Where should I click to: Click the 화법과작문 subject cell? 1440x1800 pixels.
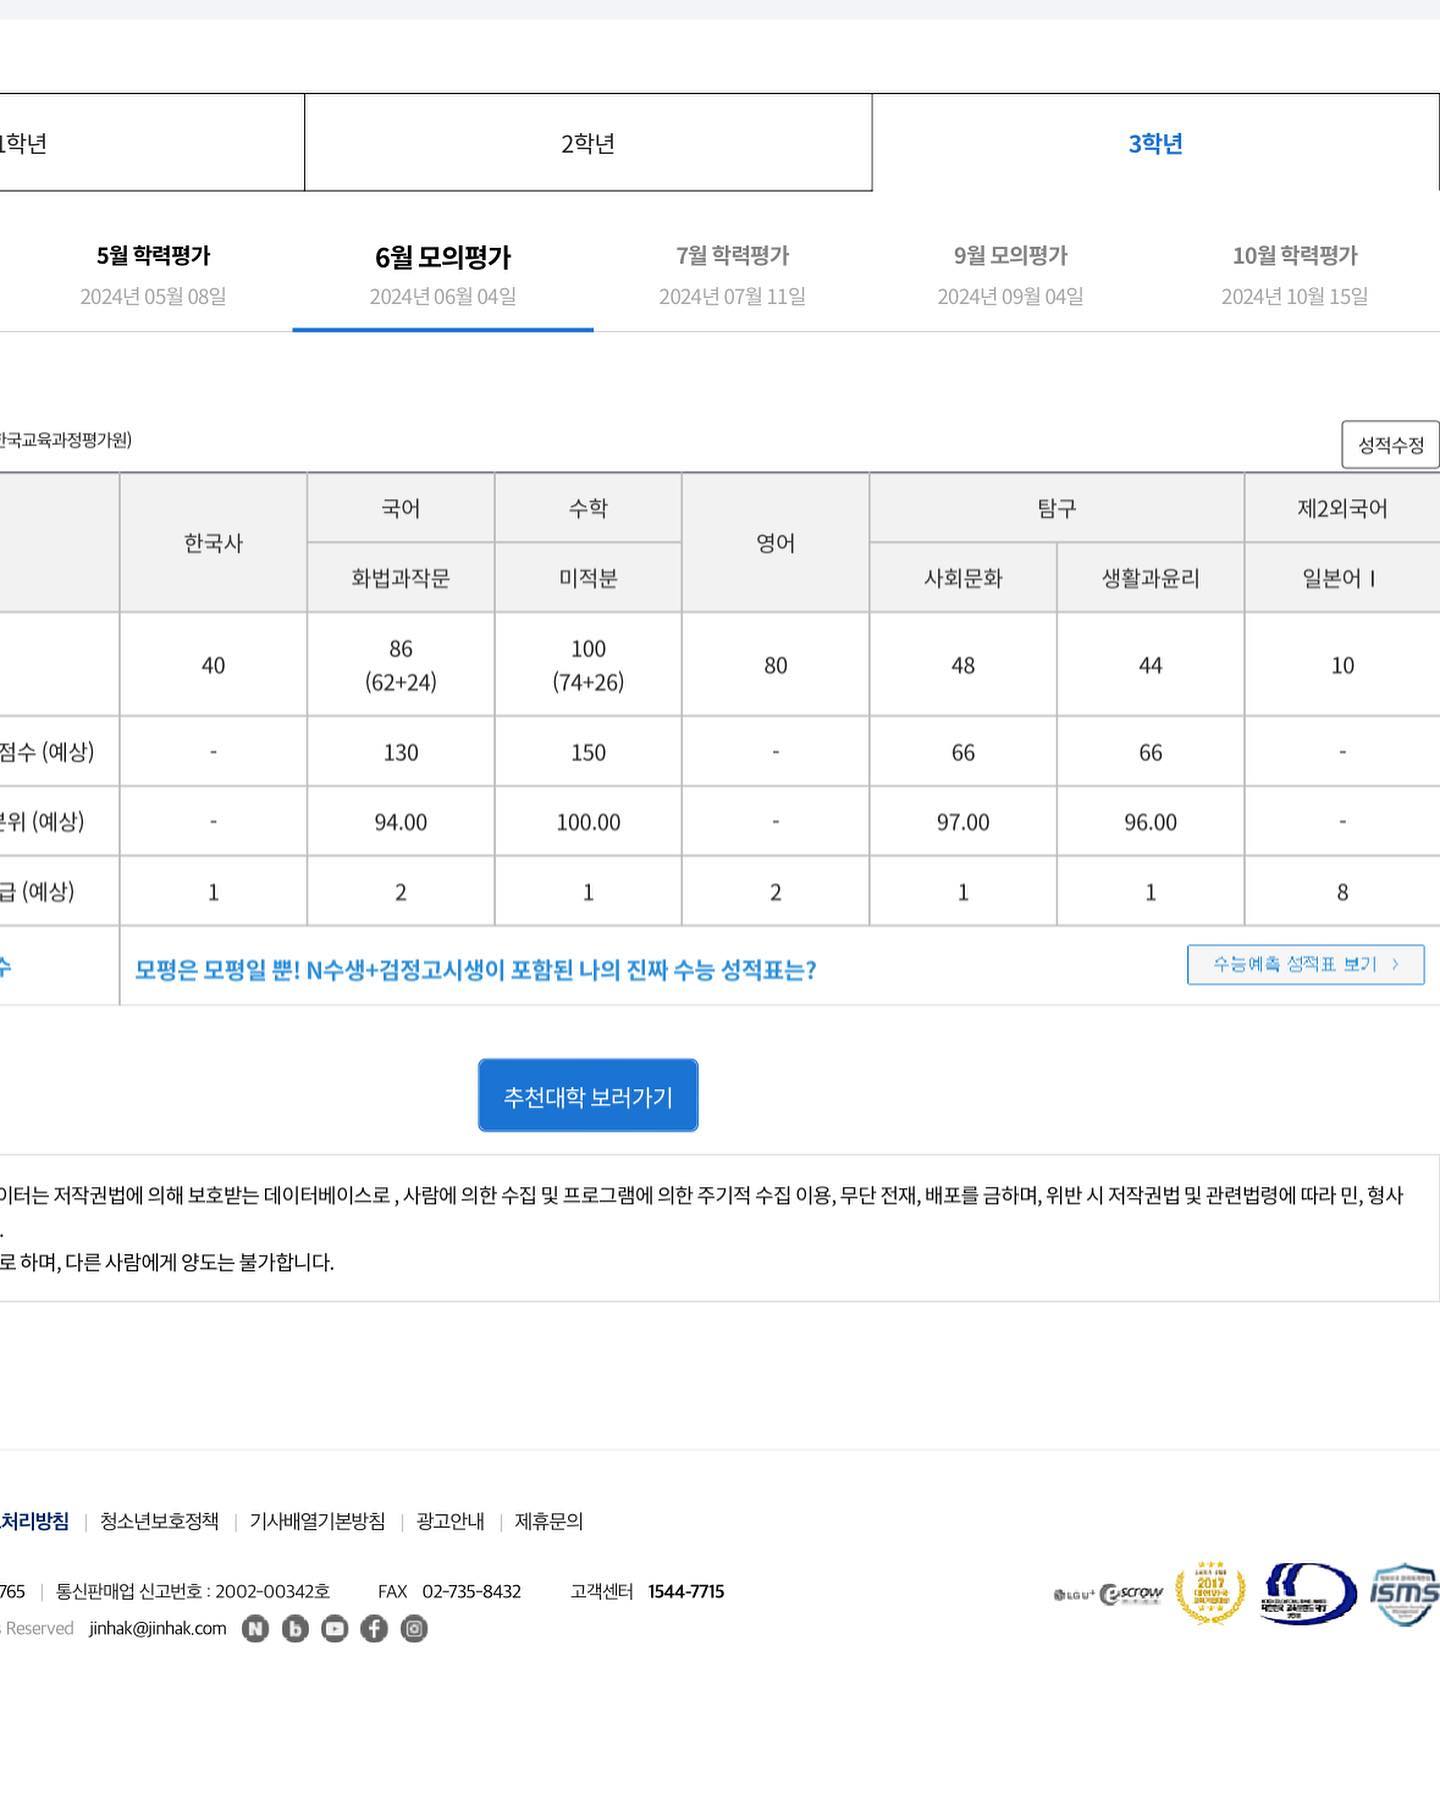pyautogui.click(x=401, y=578)
